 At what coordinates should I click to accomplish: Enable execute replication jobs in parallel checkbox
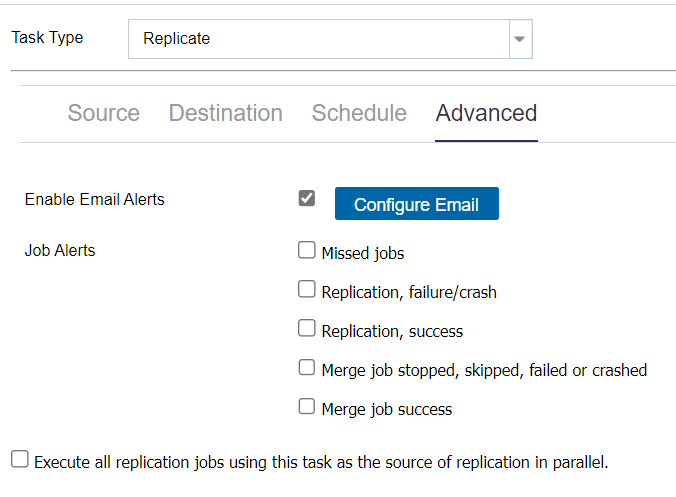[20, 459]
